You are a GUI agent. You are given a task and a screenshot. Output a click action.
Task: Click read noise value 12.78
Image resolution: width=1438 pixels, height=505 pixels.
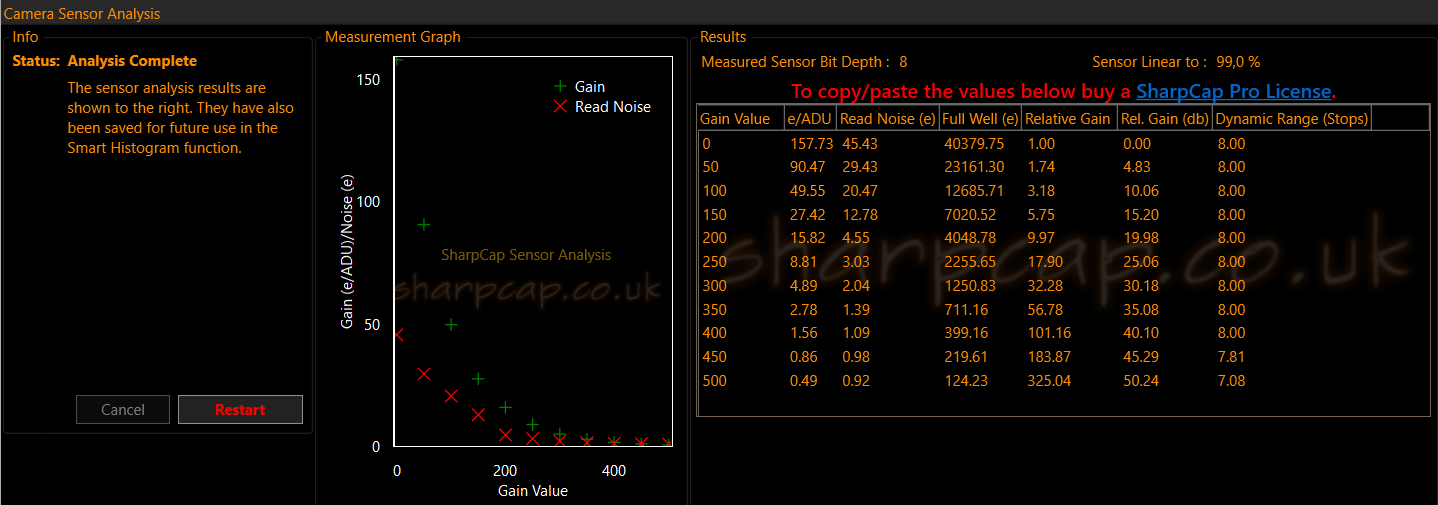tap(860, 215)
